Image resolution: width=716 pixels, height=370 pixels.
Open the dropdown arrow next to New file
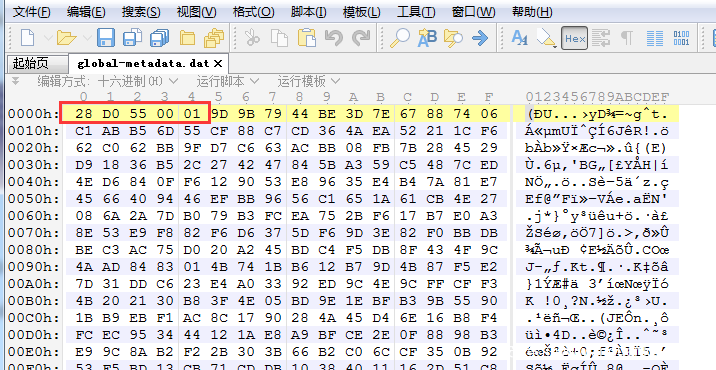point(47,38)
